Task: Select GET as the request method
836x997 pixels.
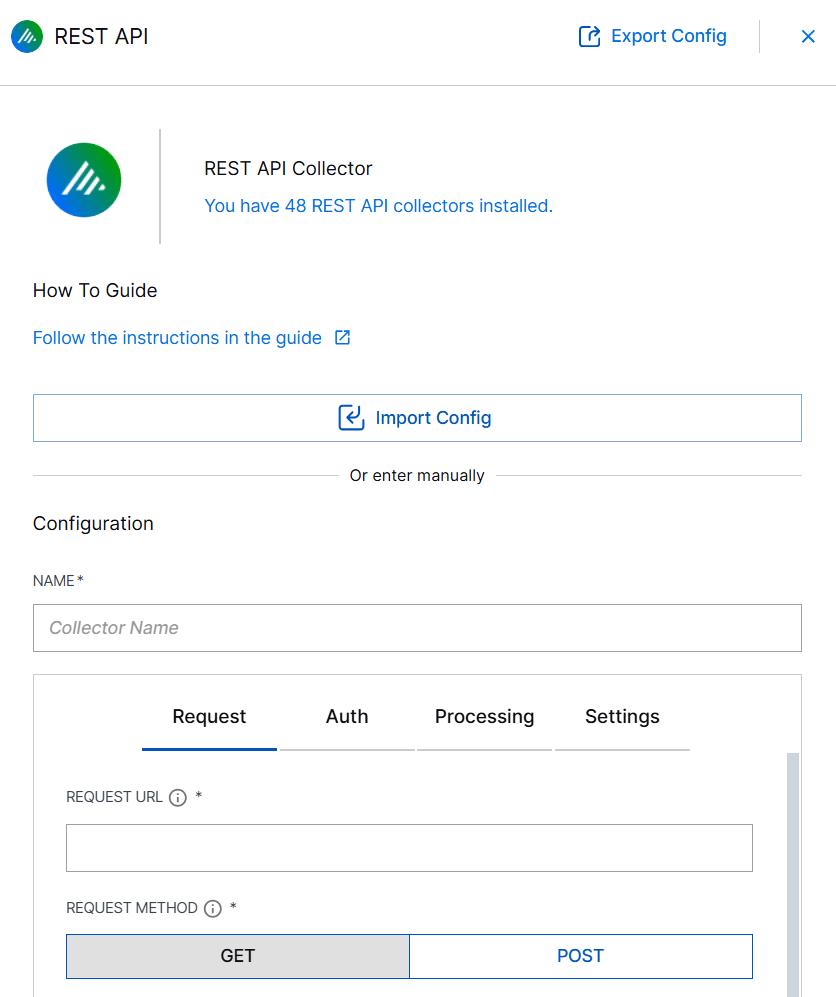Action: pos(238,956)
